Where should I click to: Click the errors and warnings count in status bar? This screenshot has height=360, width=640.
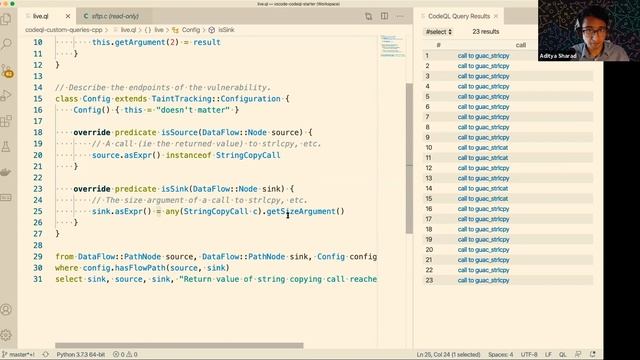pyautogui.click(x=125, y=354)
